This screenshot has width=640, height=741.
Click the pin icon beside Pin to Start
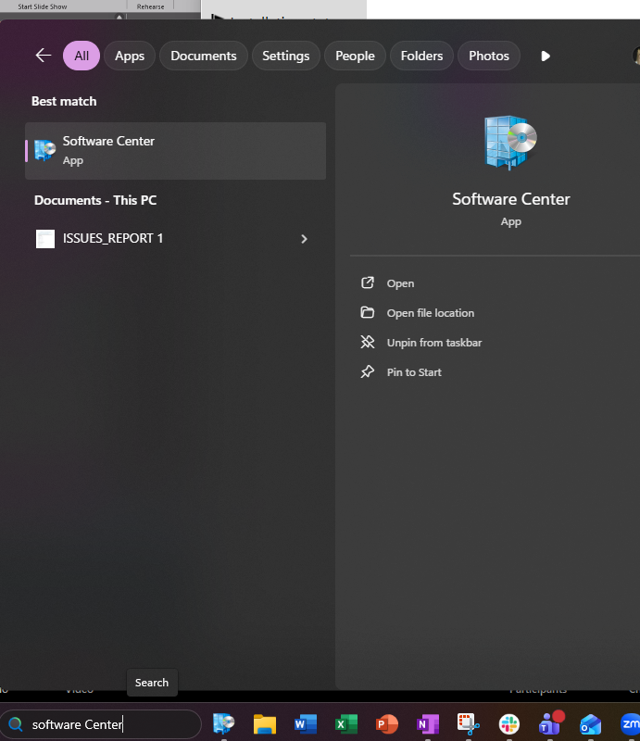pos(367,372)
